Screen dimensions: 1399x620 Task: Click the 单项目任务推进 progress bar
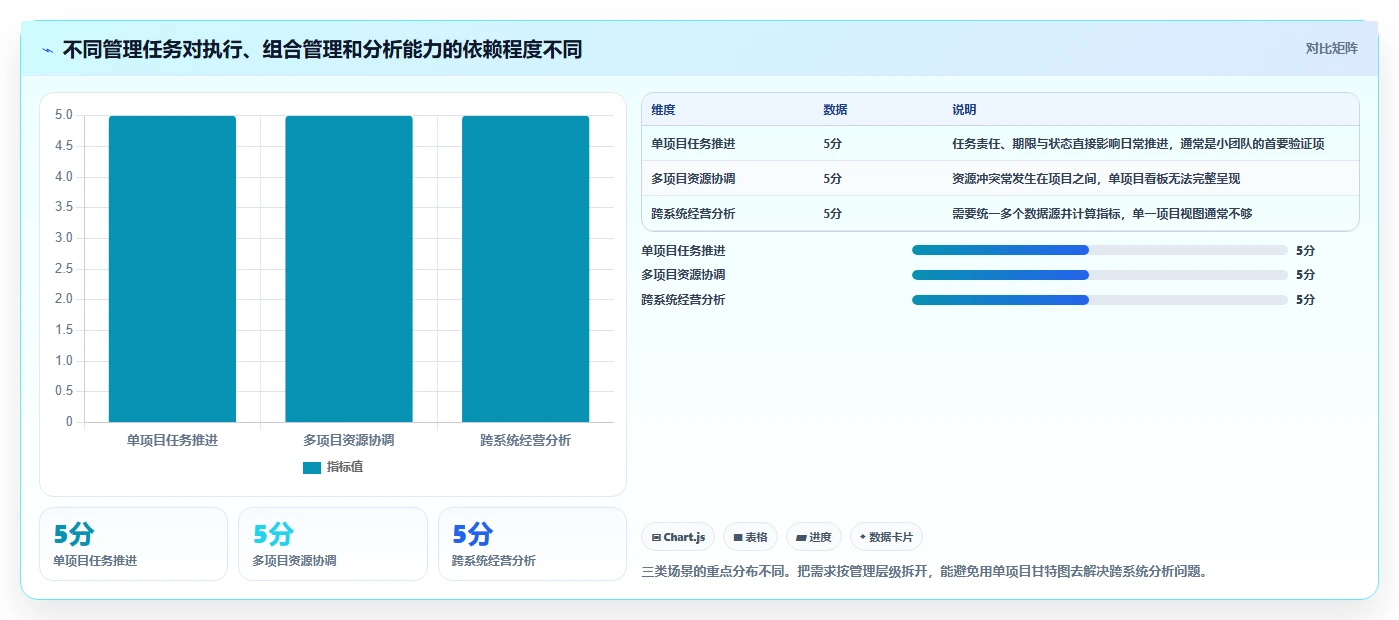pyautogui.click(x=1099, y=250)
